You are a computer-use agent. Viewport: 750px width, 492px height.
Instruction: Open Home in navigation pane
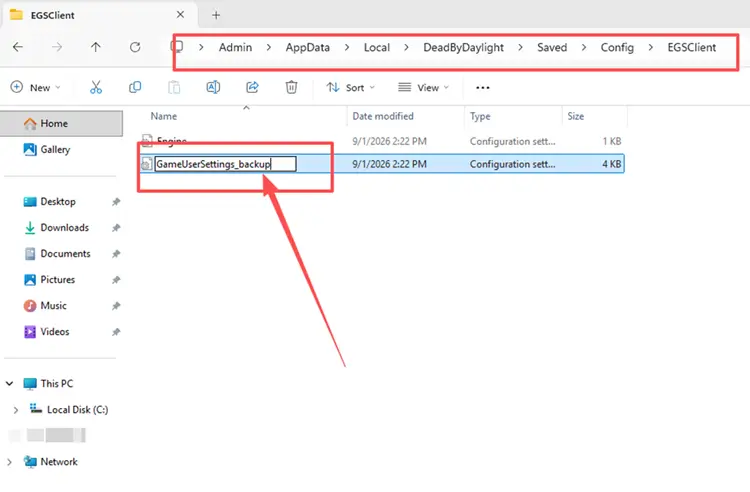[x=61, y=123]
